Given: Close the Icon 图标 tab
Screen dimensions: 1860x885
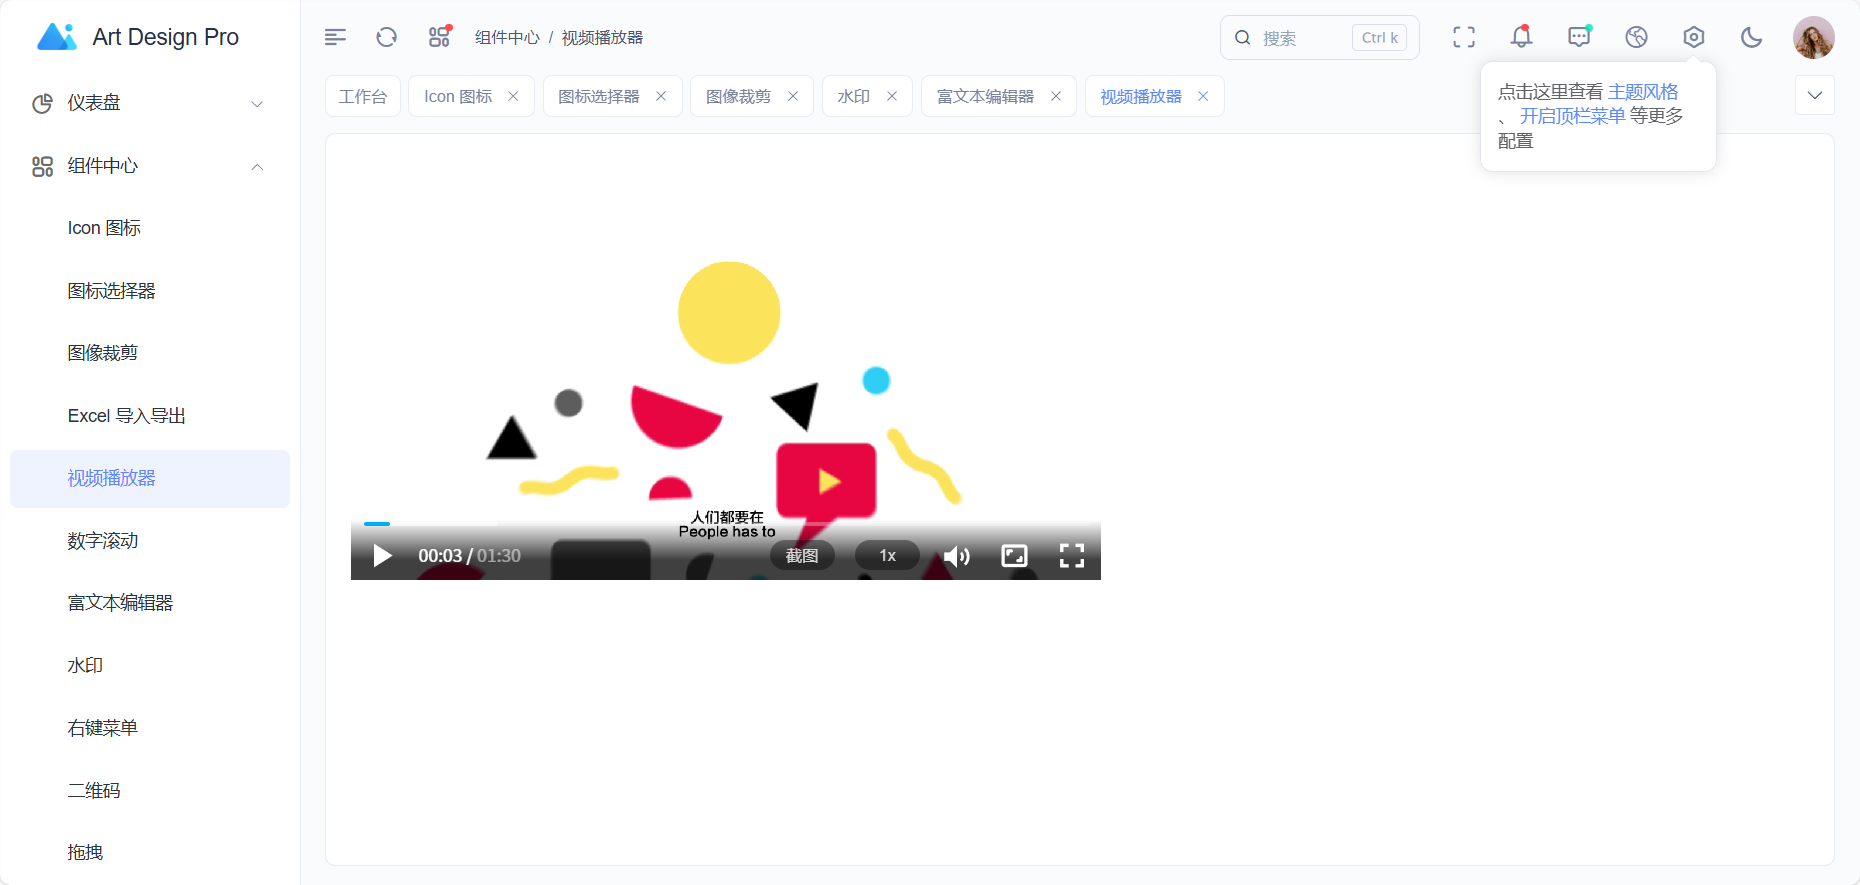Looking at the screenshot, I should pyautogui.click(x=513, y=96).
